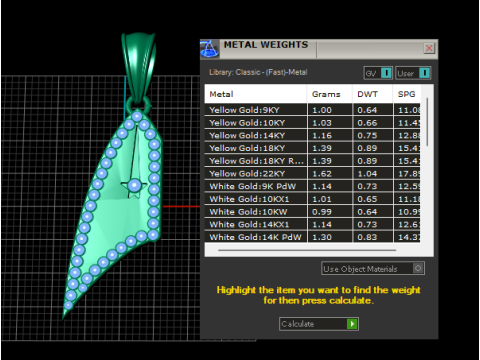Select the Yellow Gold:10KY row
Viewport: 480px width, 360px height.
pyautogui.click(x=312, y=123)
